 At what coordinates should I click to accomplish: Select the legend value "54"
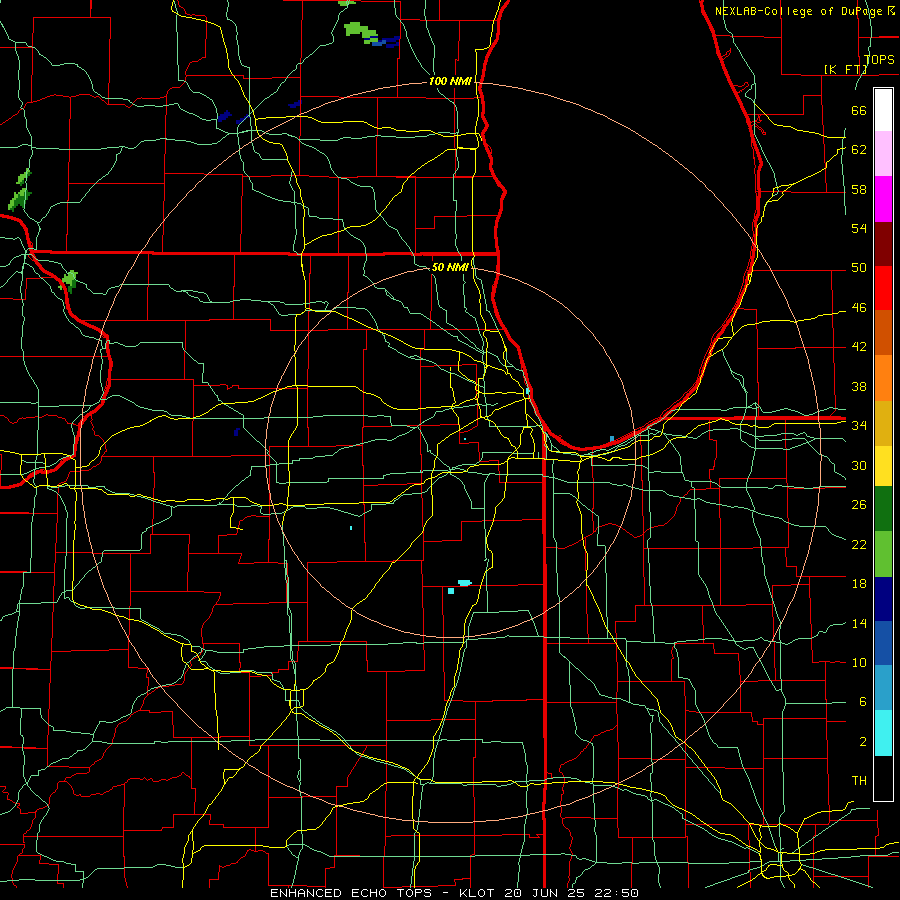pyautogui.click(x=859, y=228)
